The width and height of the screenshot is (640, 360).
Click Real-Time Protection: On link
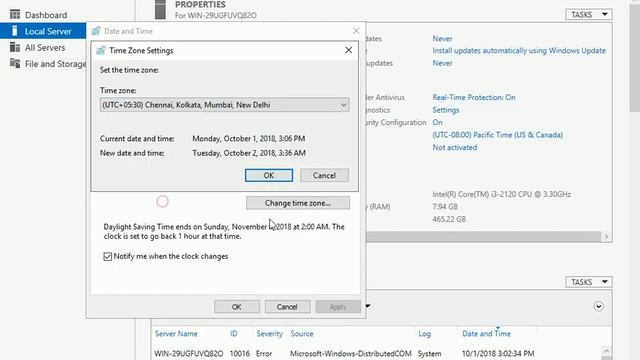tap(474, 97)
